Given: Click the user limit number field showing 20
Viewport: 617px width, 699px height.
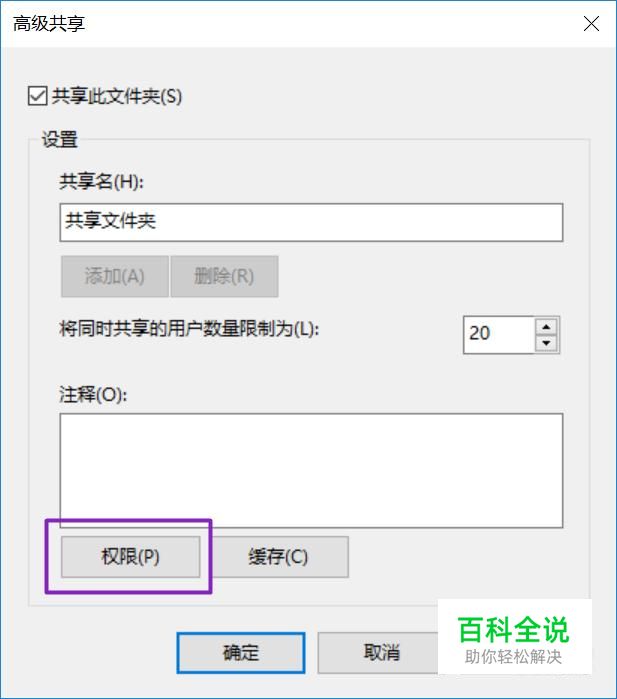Looking at the screenshot, I should tap(498, 335).
